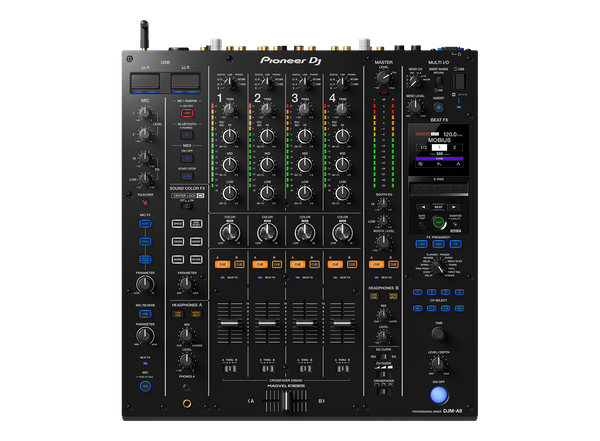Select FX FREQUENCY MID button
Image resolution: width=600 pixels, height=441 pixels.
tap(439, 244)
